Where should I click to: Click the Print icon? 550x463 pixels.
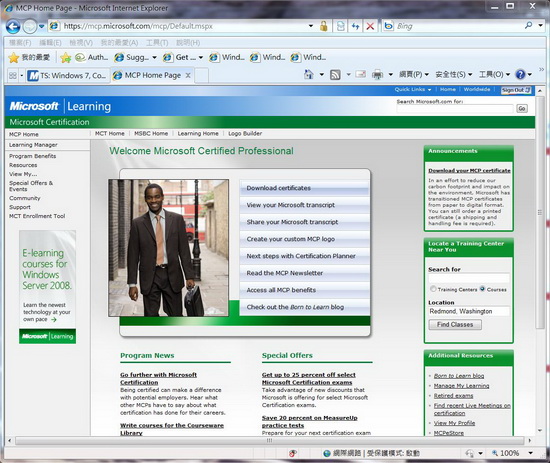[x=377, y=74]
